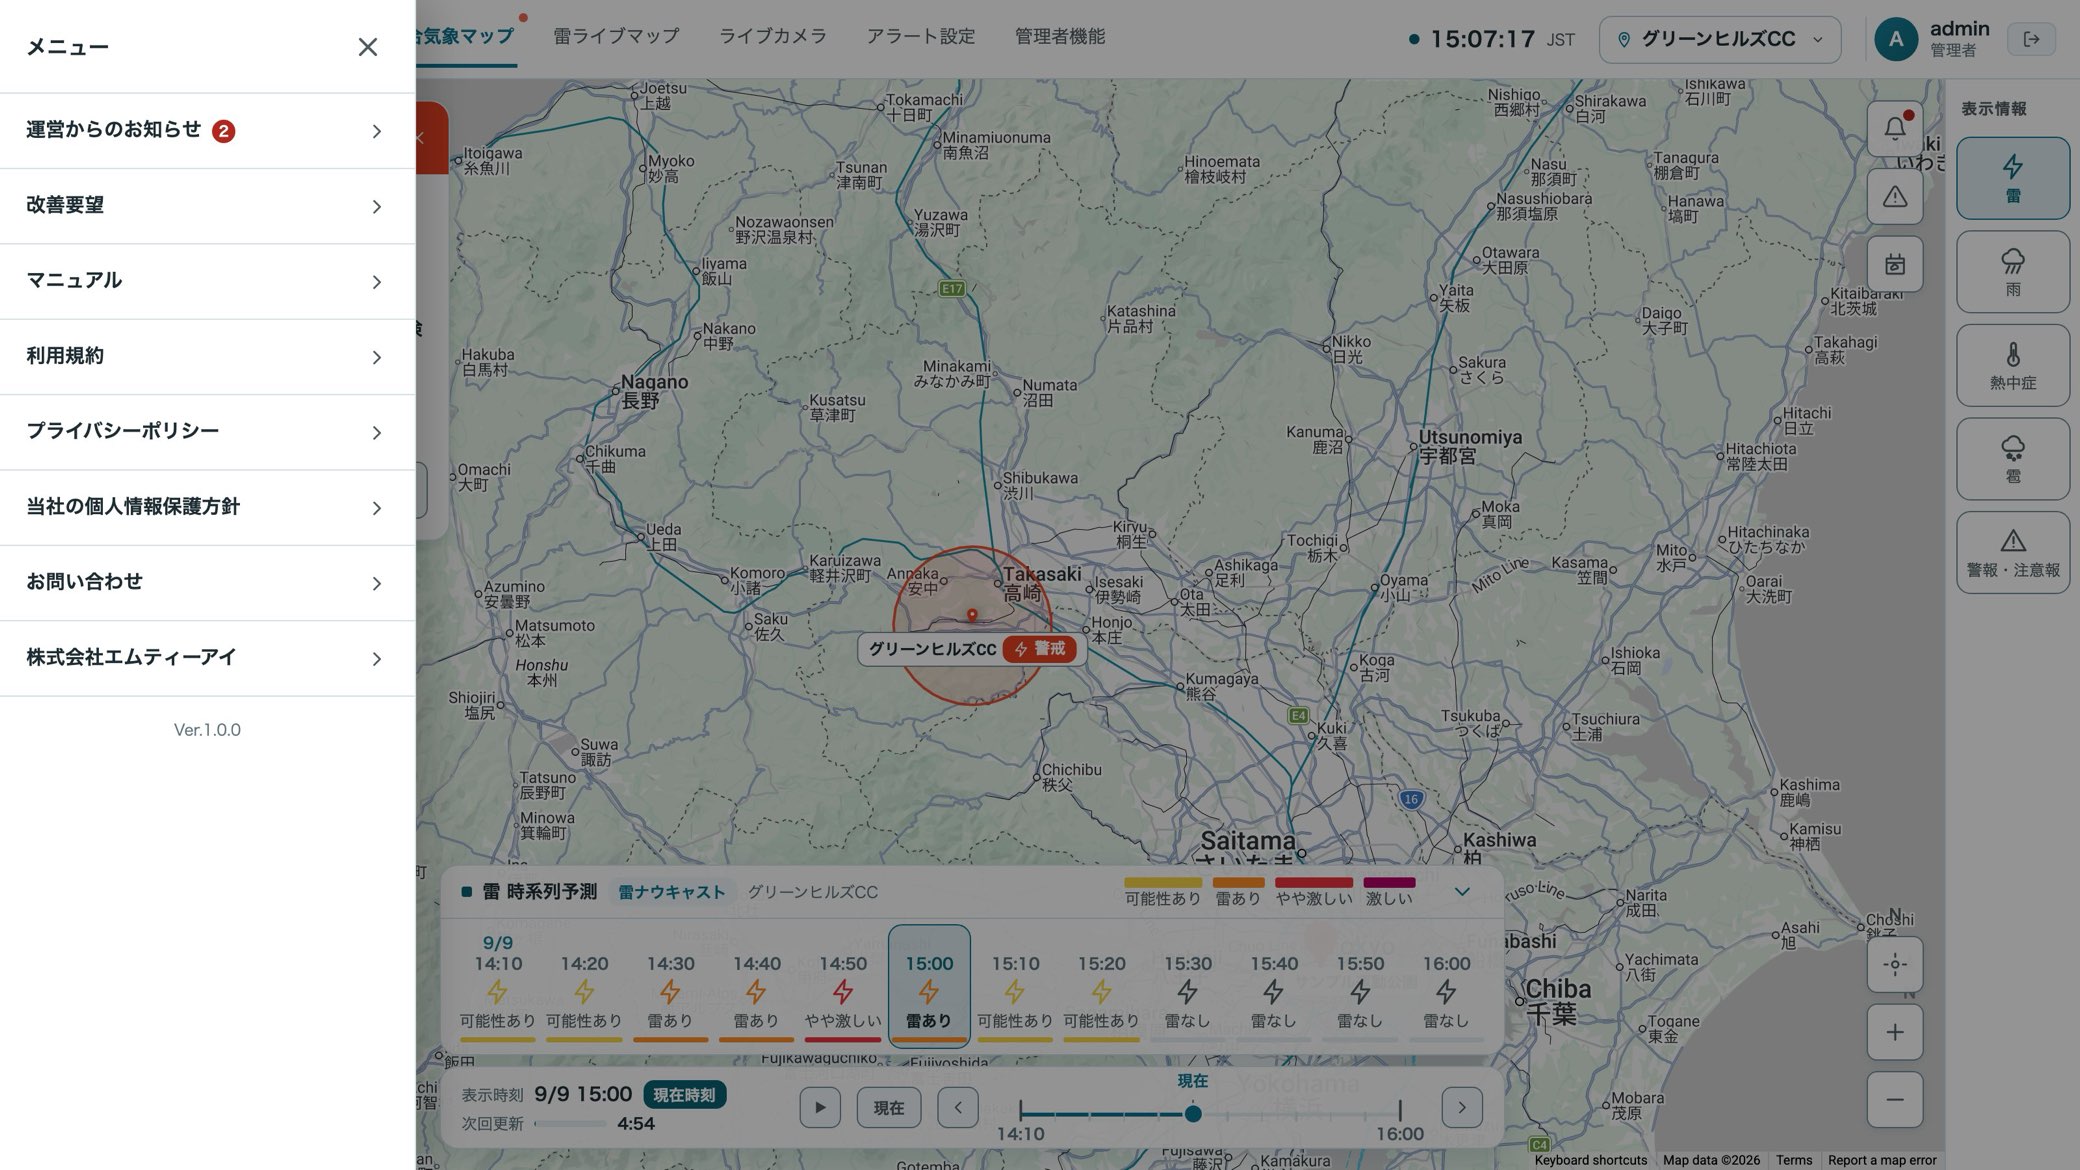The width and height of the screenshot is (2080, 1170).
Task: Open プライバシーポリシー menu entry
Action: pyautogui.click(x=207, y=432)
